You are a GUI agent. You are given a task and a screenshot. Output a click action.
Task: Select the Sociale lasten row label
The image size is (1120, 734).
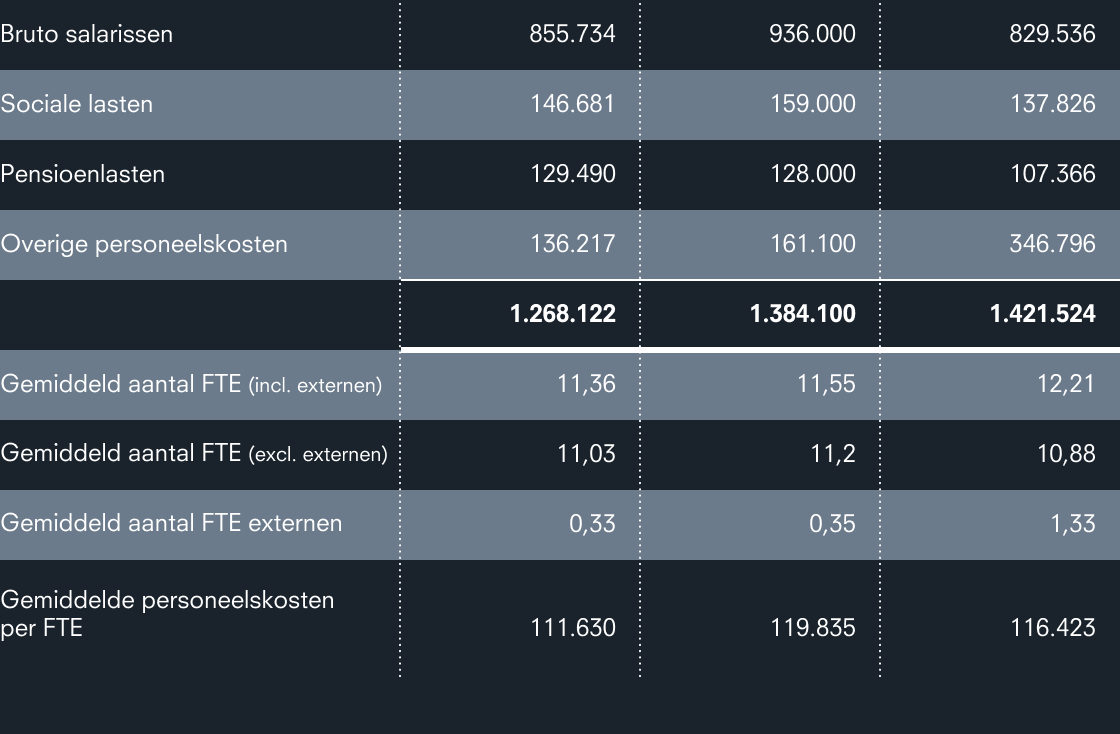coord(77,104)
